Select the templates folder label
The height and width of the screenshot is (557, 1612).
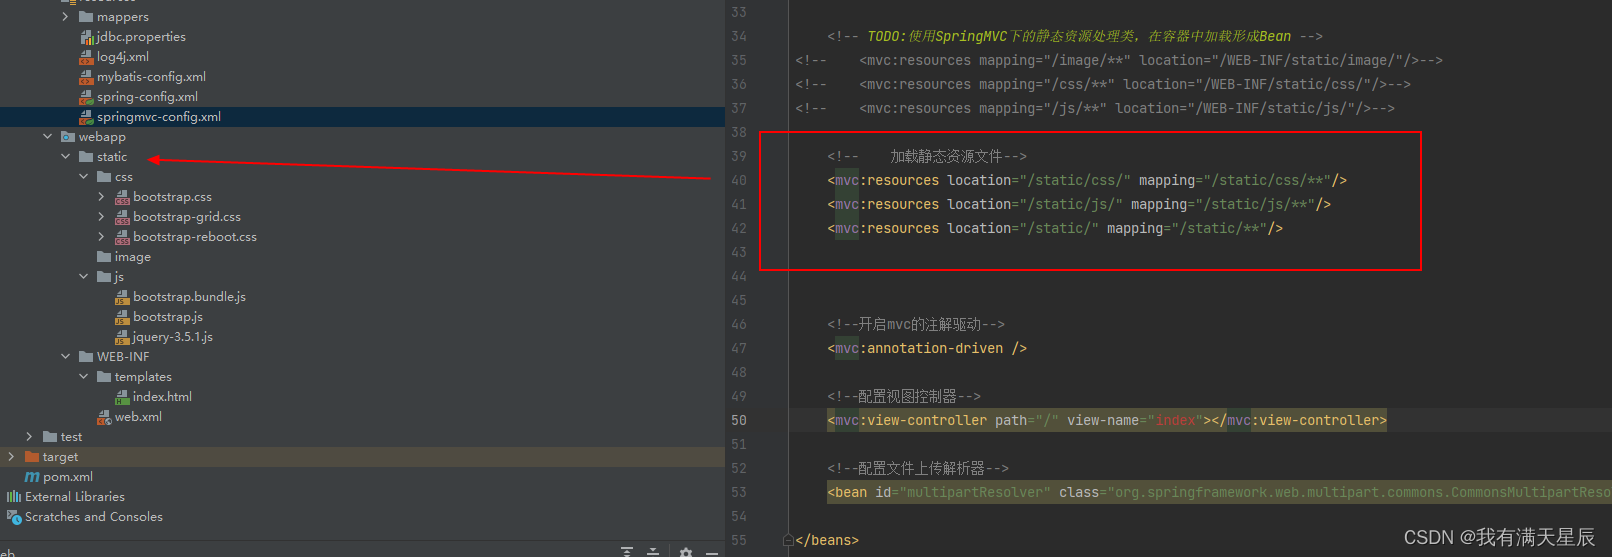click(143, 377)
